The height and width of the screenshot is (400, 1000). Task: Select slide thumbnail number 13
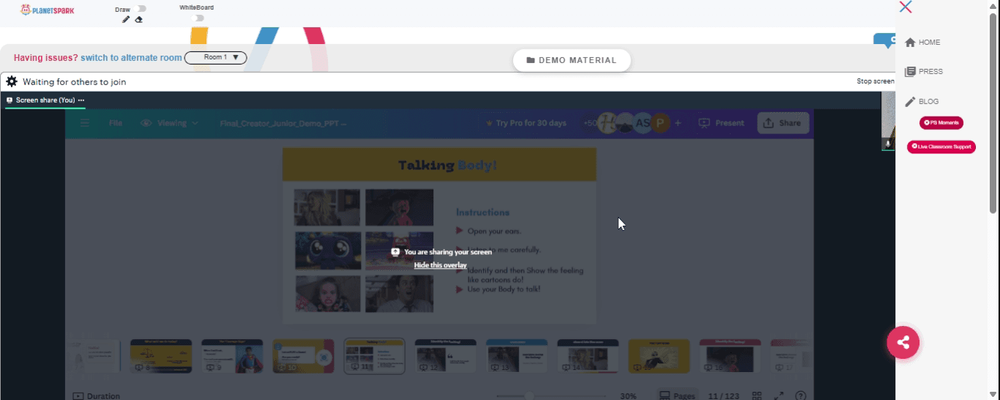(517, 356)
